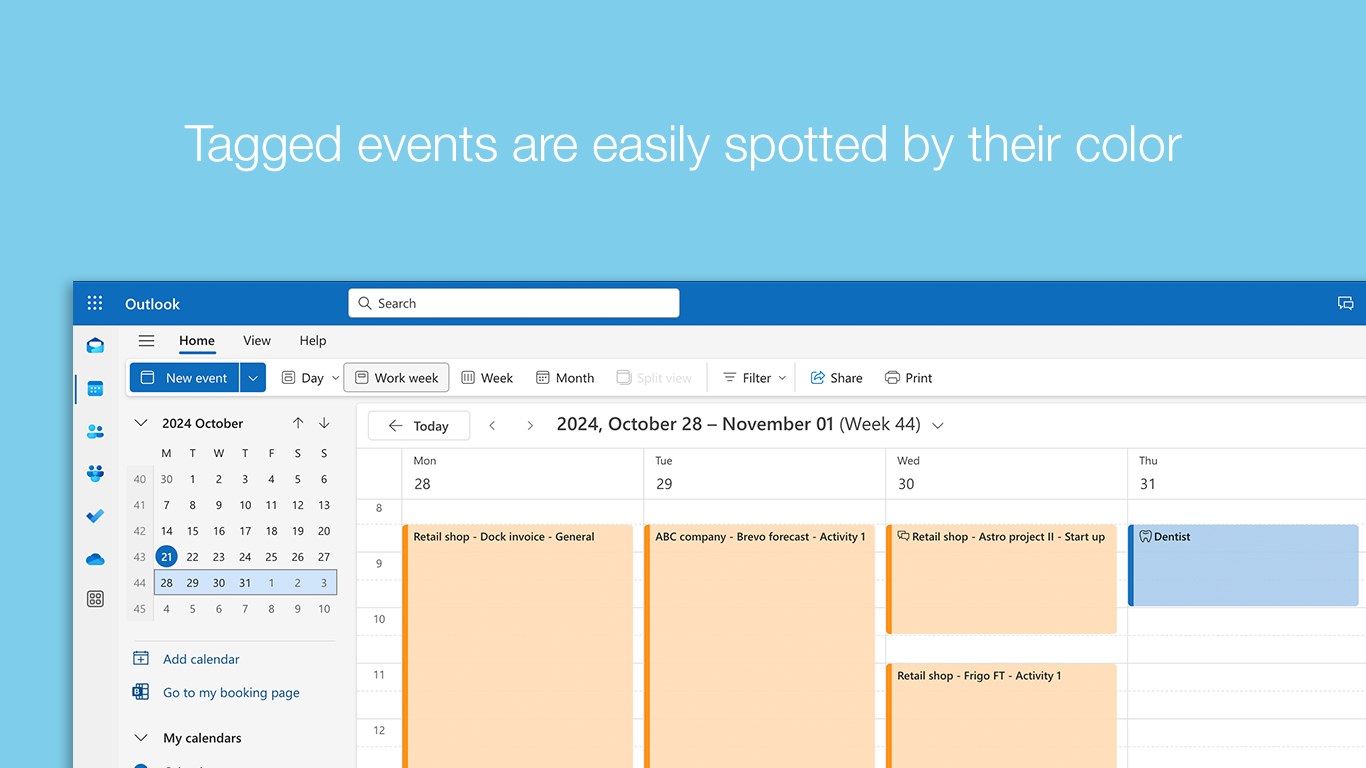The height and width of the screenshot is (768, 1366).
Task: Click into the Search box
Action: click(514, 303)
